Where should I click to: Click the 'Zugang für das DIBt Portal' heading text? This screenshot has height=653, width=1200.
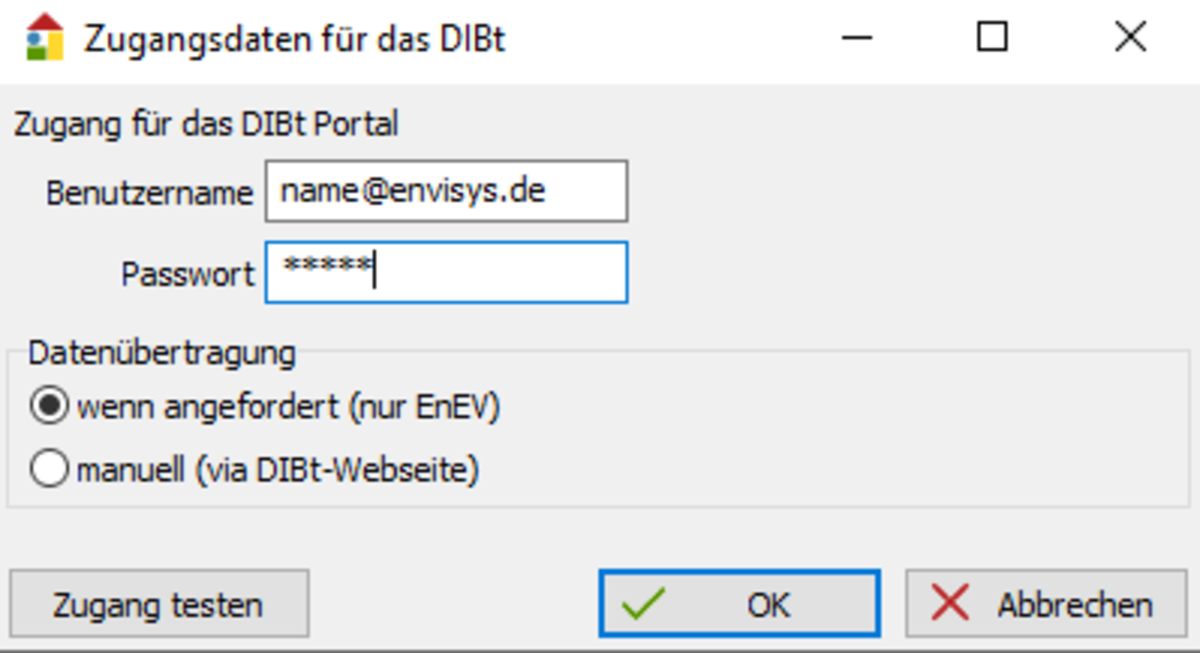[x=205, y=125]
